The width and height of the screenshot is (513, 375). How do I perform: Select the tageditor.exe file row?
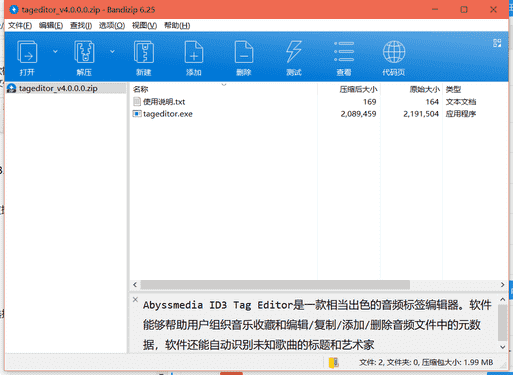pos(319,114)
